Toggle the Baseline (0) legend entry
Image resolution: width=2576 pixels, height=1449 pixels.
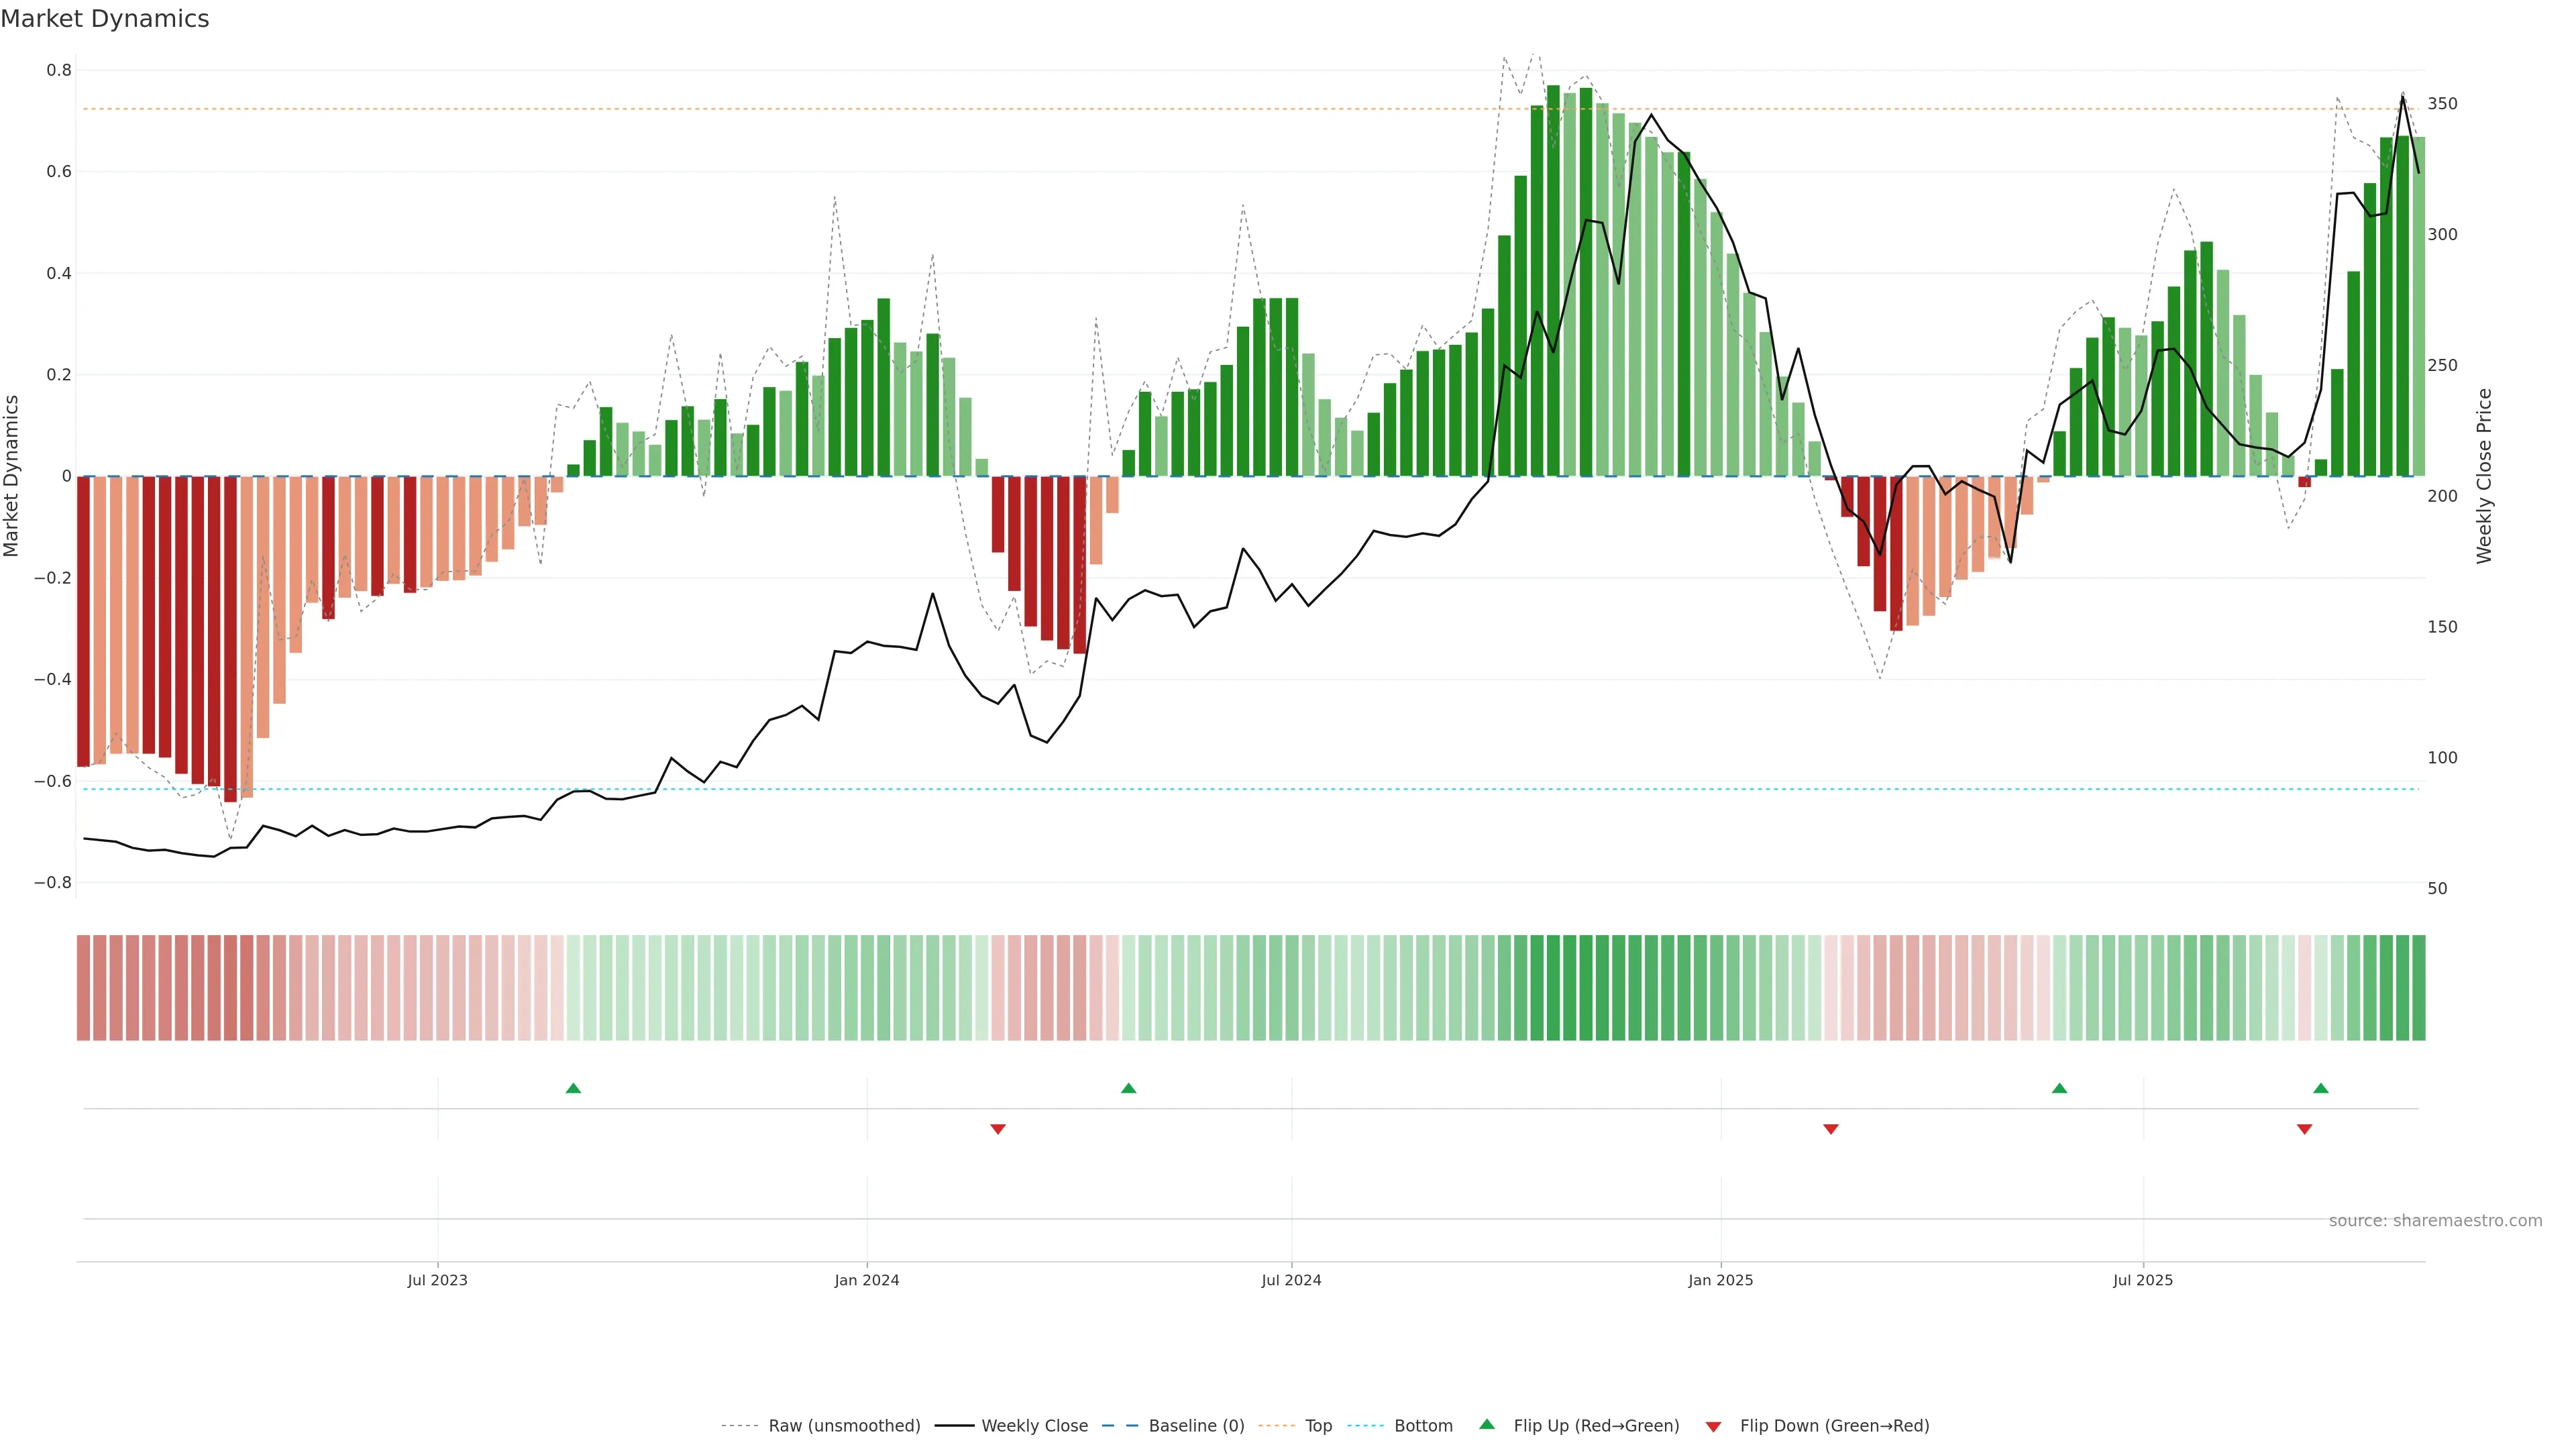1196,1426
